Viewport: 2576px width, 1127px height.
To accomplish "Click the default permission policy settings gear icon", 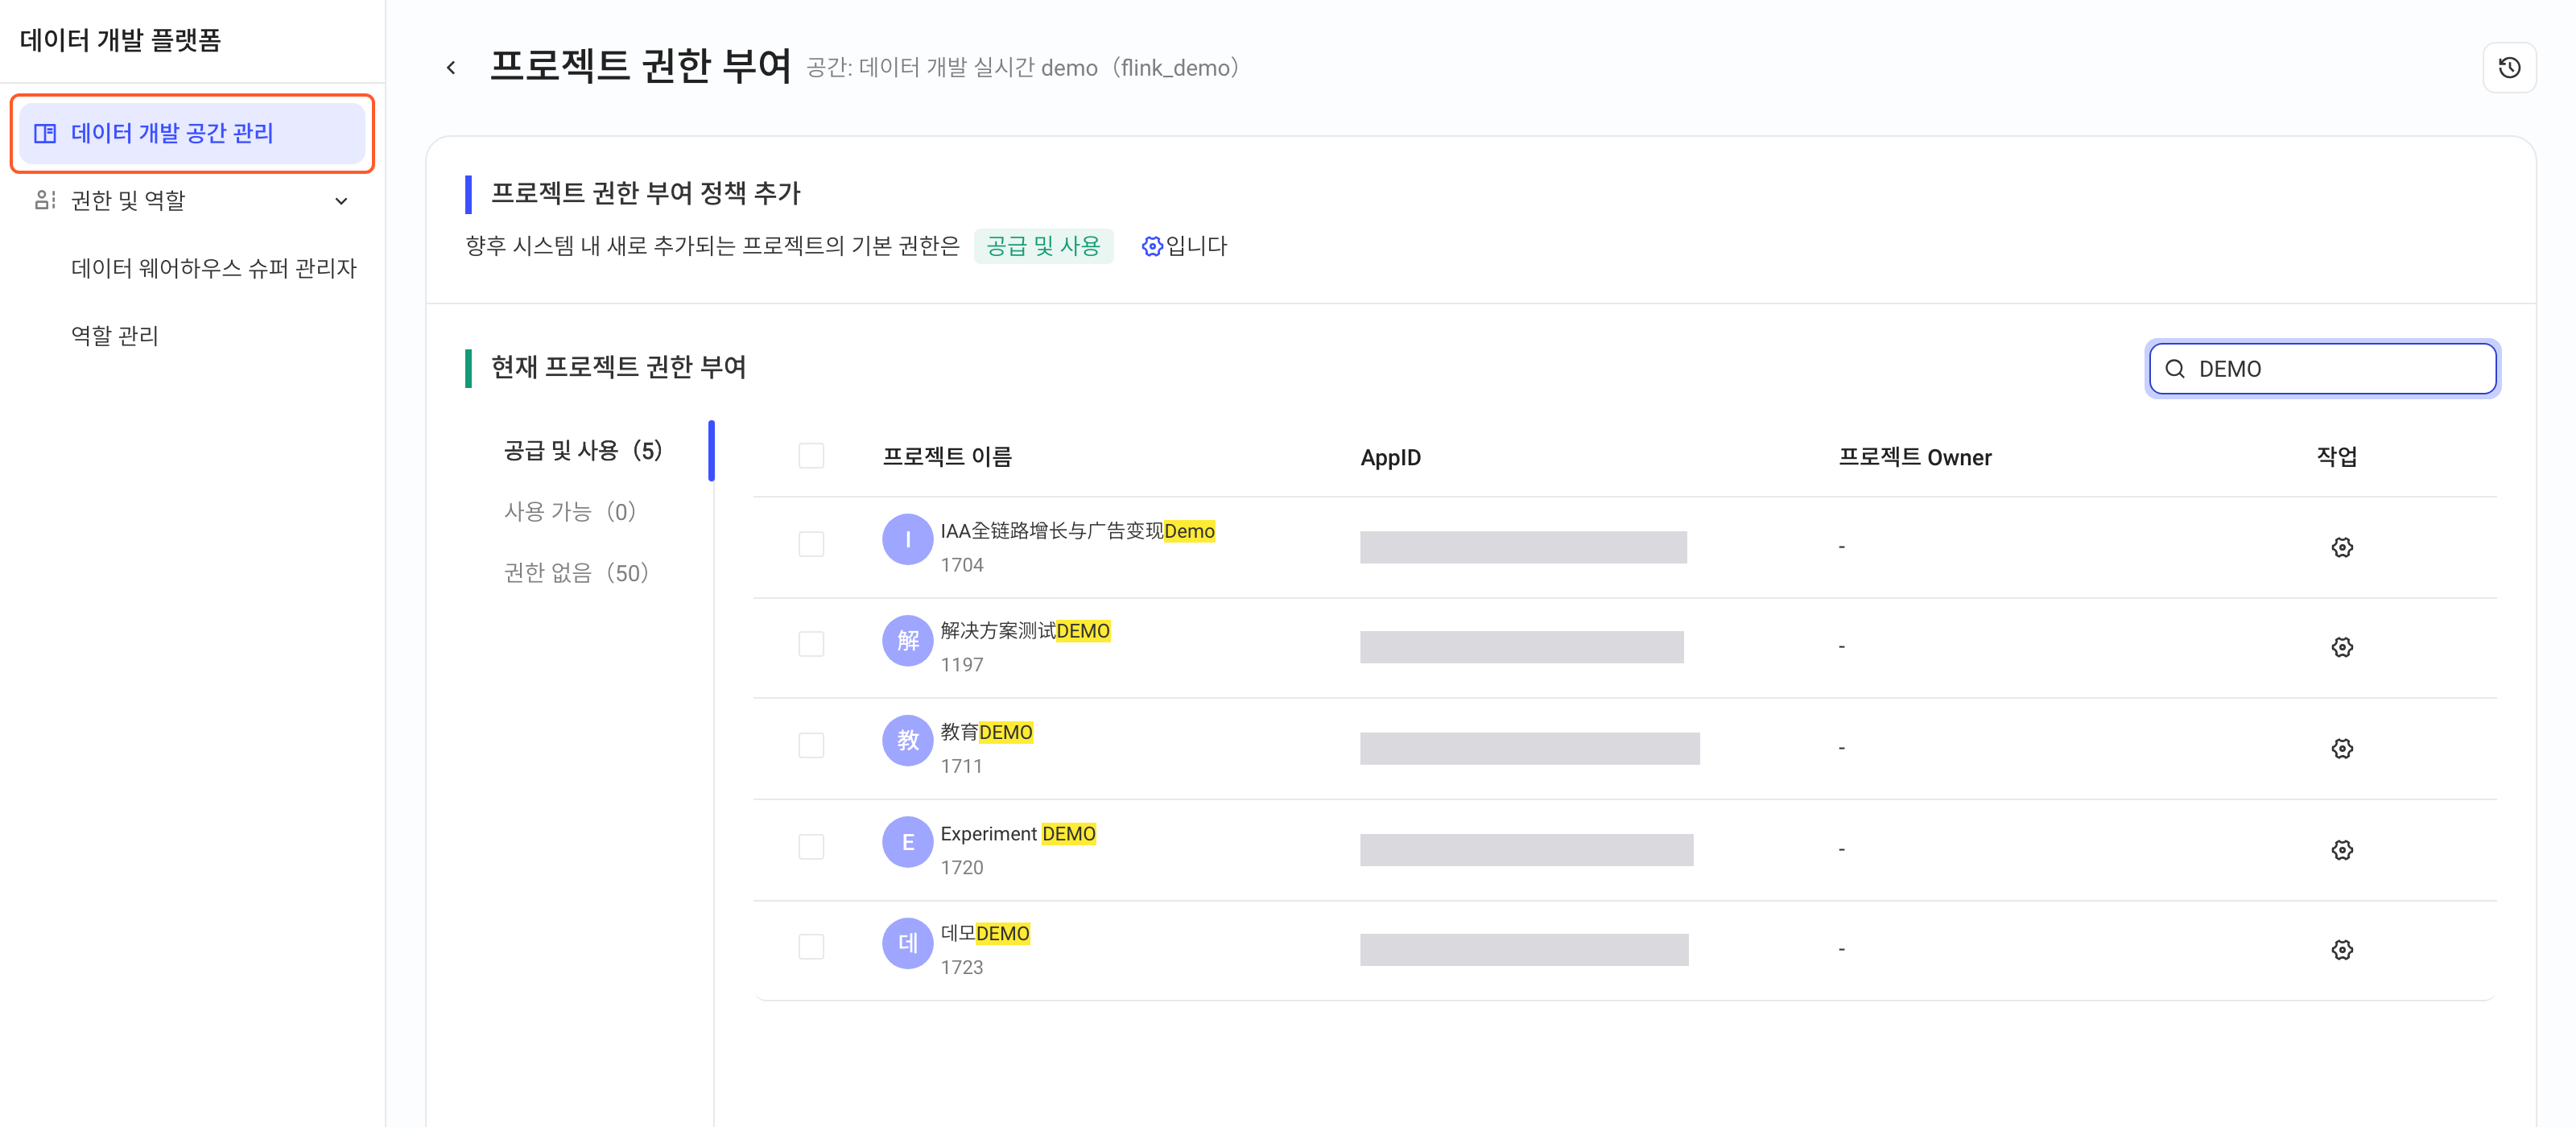I will (x=1152, y=246).
